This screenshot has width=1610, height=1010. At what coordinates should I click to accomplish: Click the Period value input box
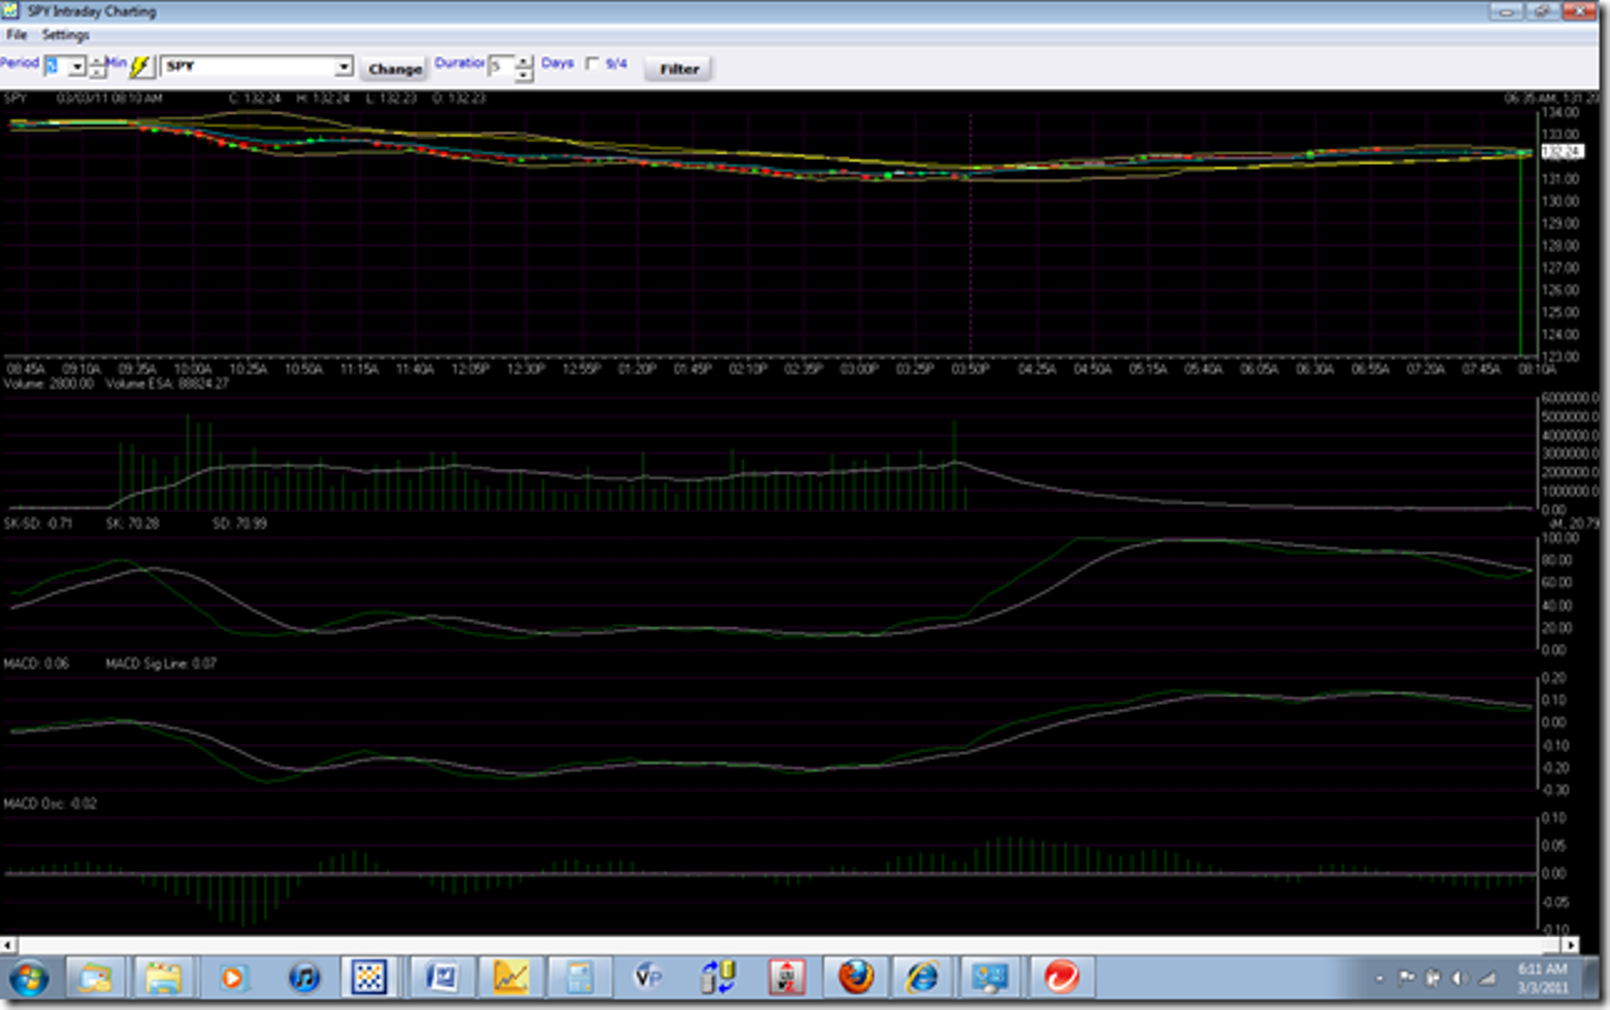(56, 67)
